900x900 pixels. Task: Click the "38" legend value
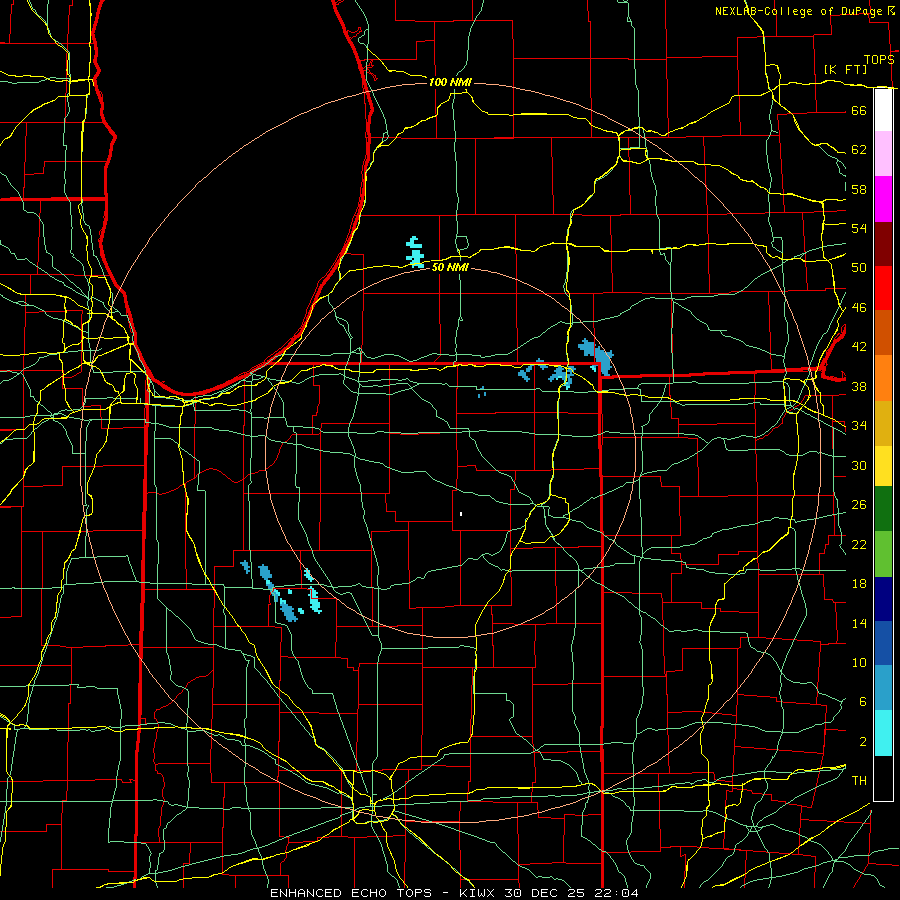click(x=859, y=386)
